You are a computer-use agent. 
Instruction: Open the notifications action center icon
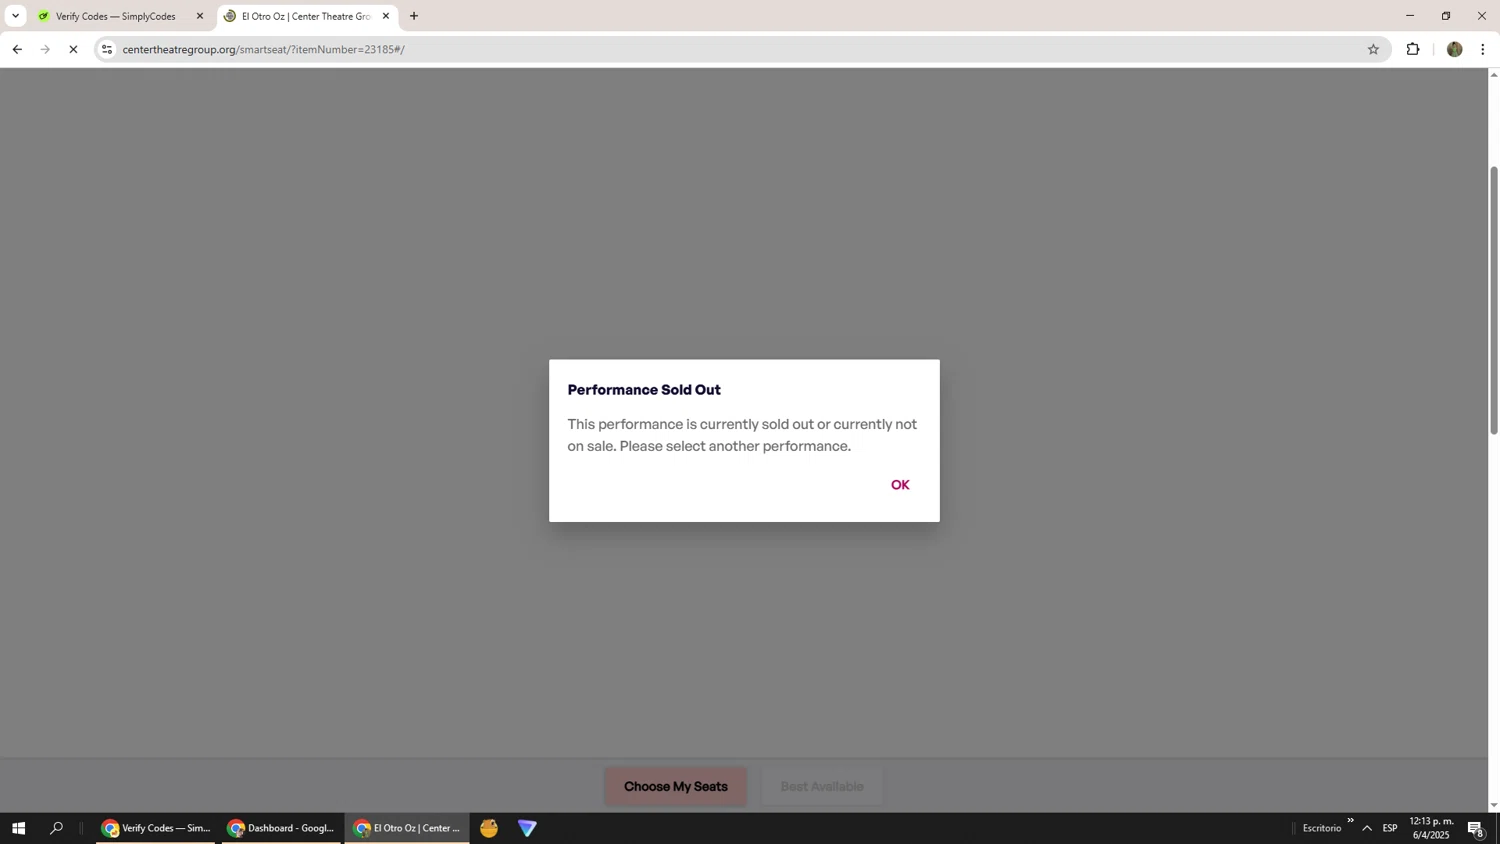tap(1475, 828)
